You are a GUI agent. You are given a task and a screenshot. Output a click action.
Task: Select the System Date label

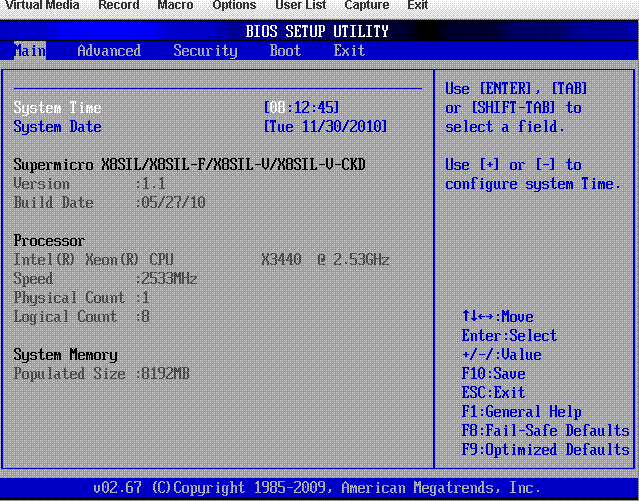tap(57, 127)
